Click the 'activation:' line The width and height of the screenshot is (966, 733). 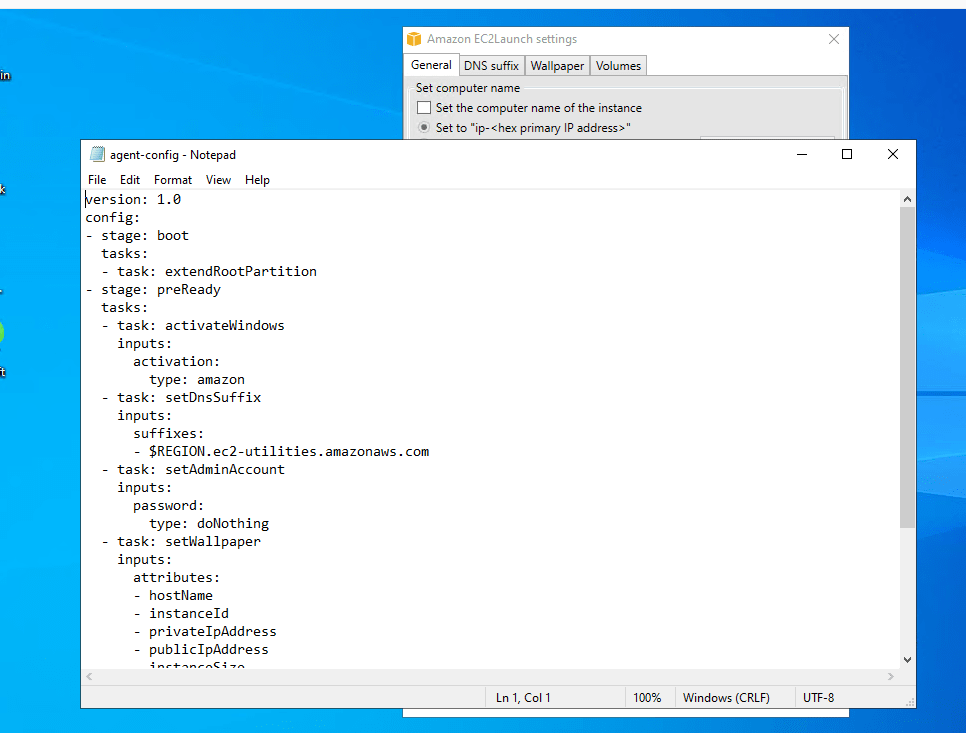[x=176, y=362]
